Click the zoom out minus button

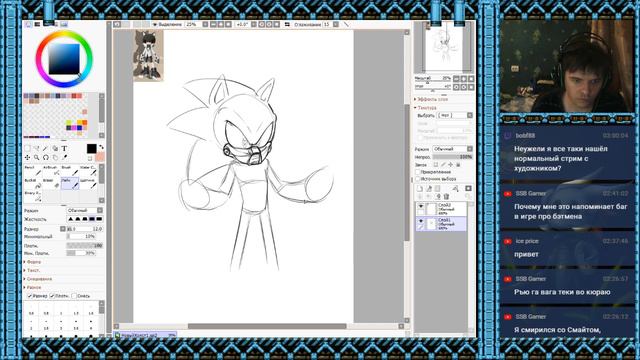[x=213, y=24]
